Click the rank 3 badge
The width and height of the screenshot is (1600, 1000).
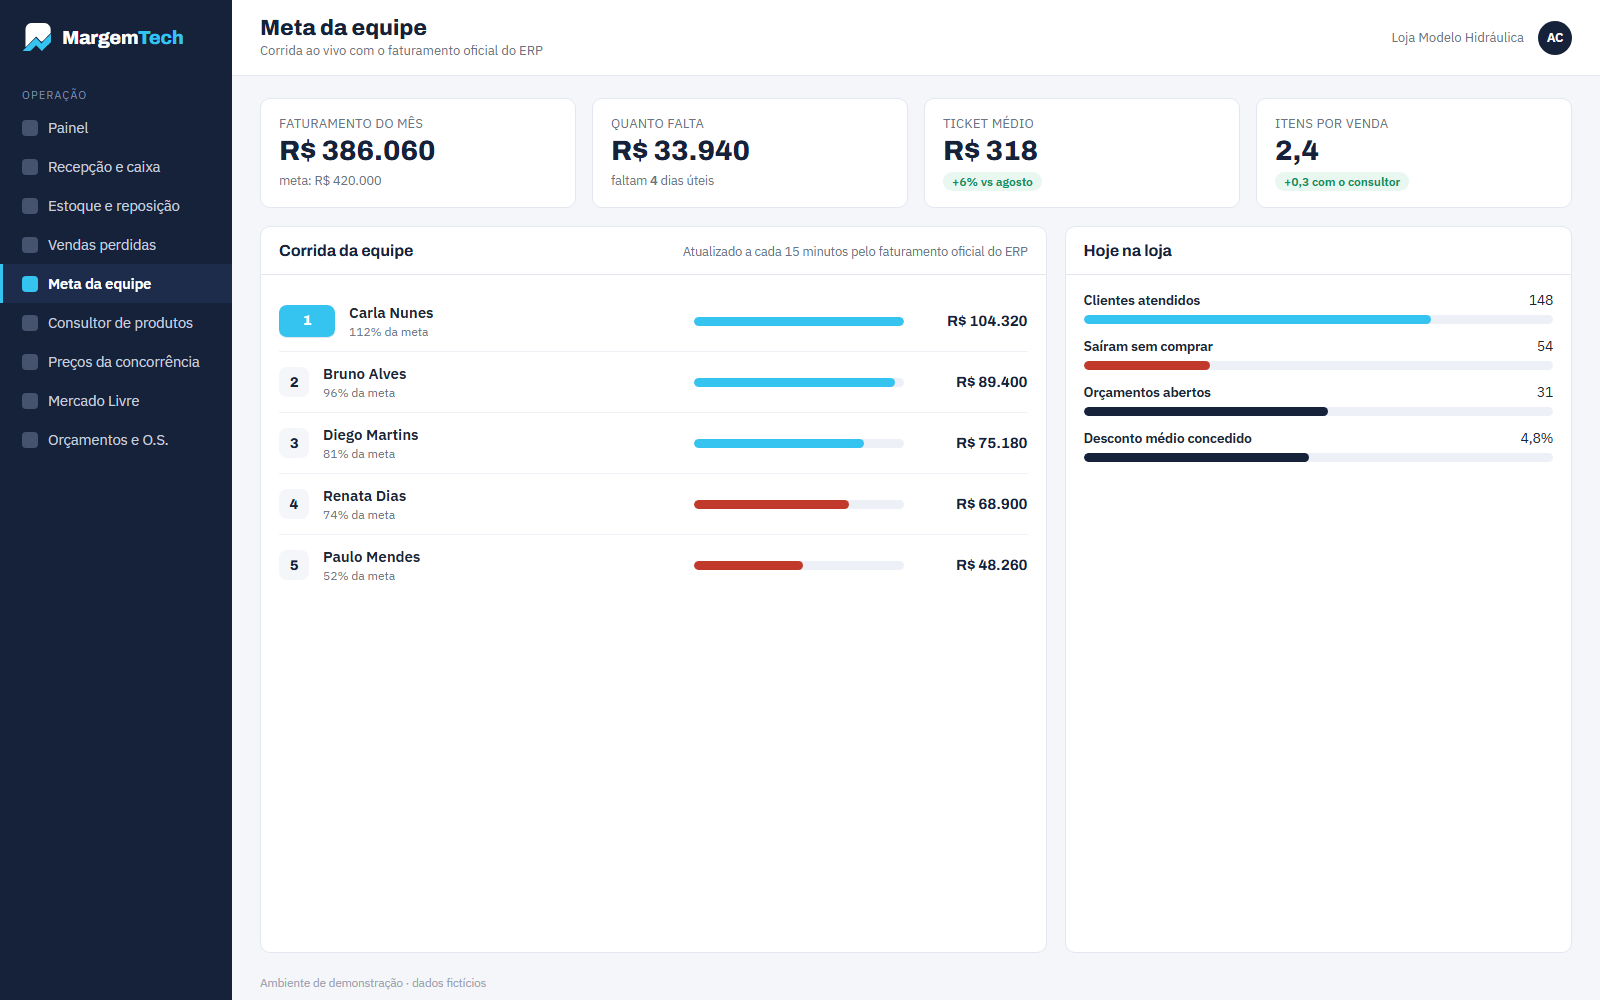294,443
